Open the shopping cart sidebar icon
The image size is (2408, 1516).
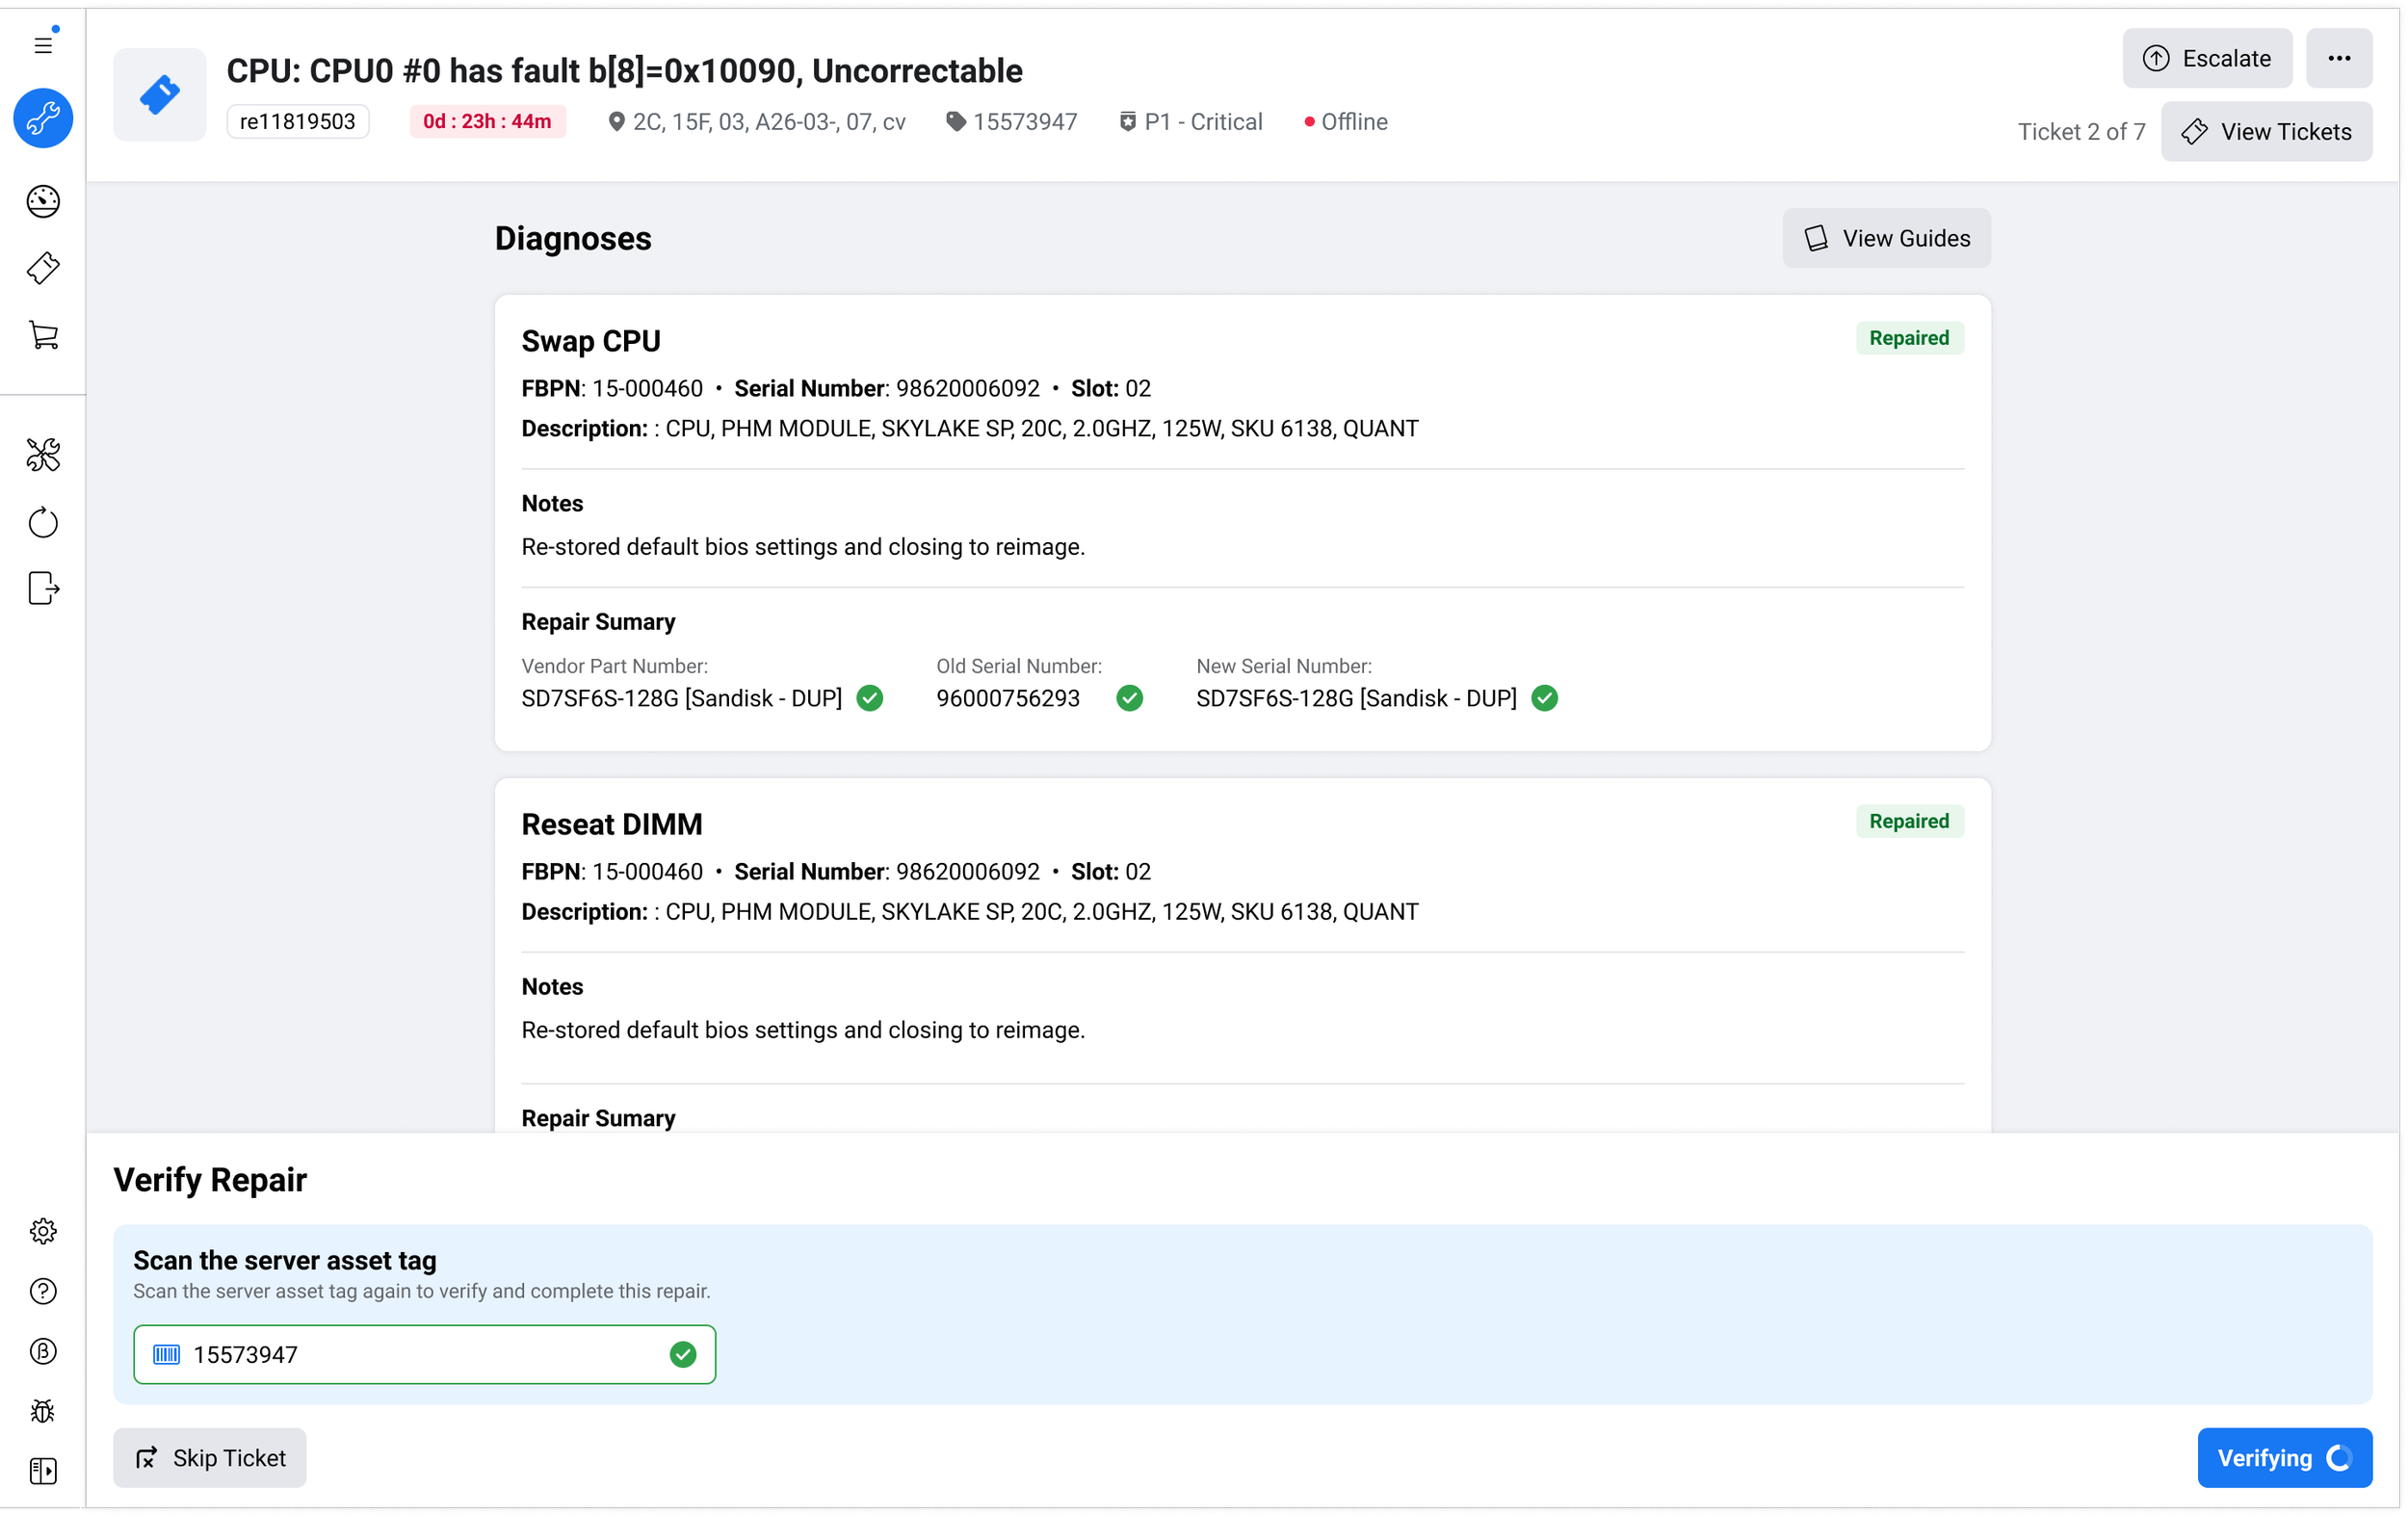click(x=43, y=336)
